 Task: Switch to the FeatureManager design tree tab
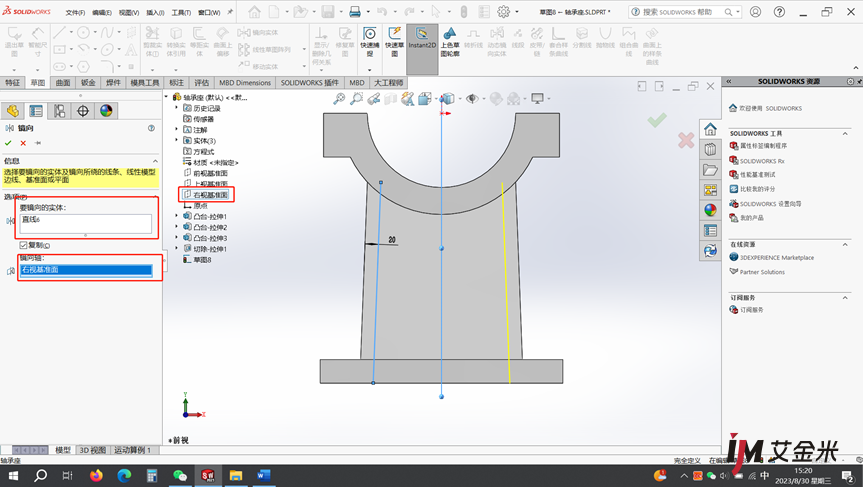click(13, 111)
